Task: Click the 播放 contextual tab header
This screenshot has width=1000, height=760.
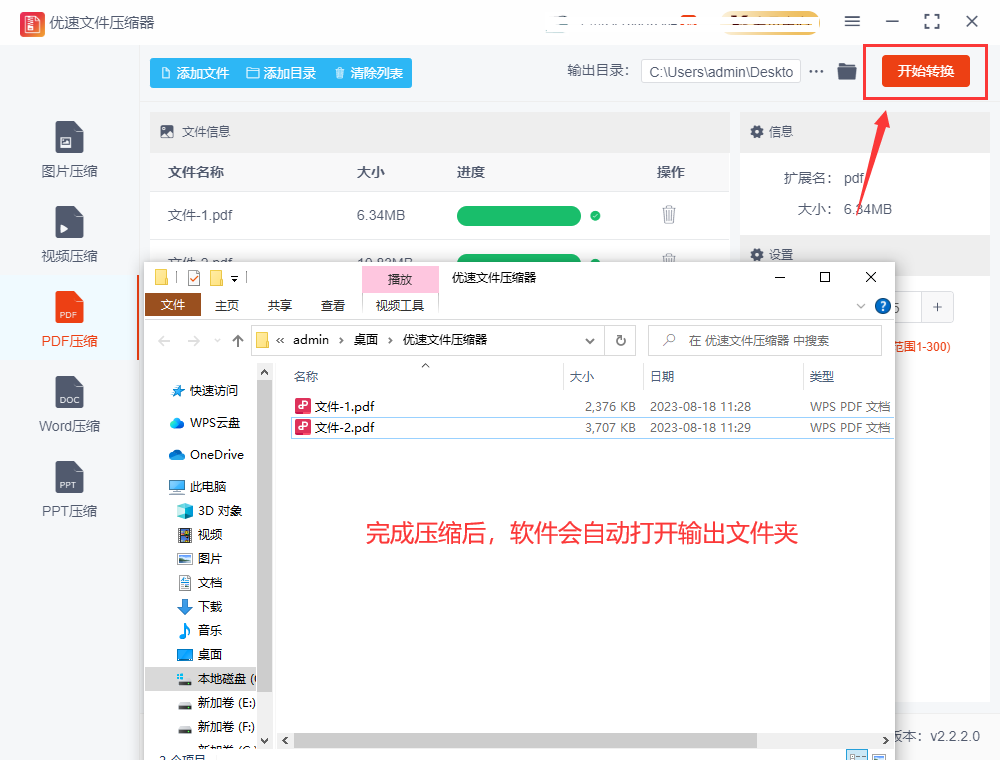Action: pyautogui.click(x=400, y=279)
